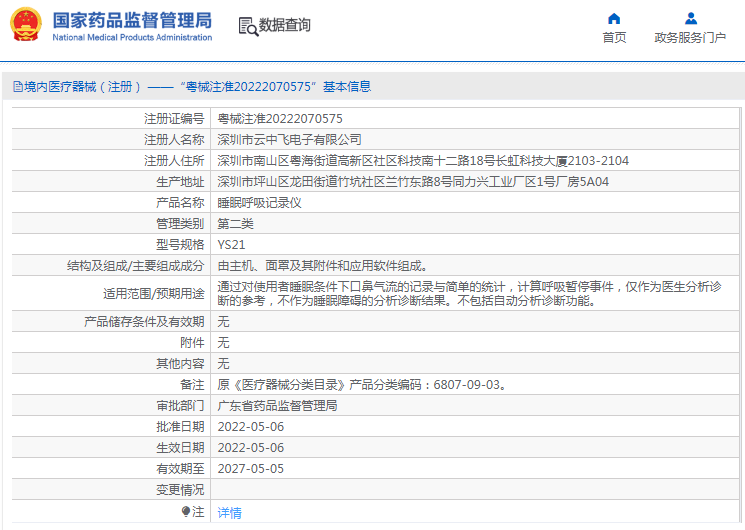Click the 注册证编号 row label
Screen dimensions: 745x530
click(x=174, y=119)
